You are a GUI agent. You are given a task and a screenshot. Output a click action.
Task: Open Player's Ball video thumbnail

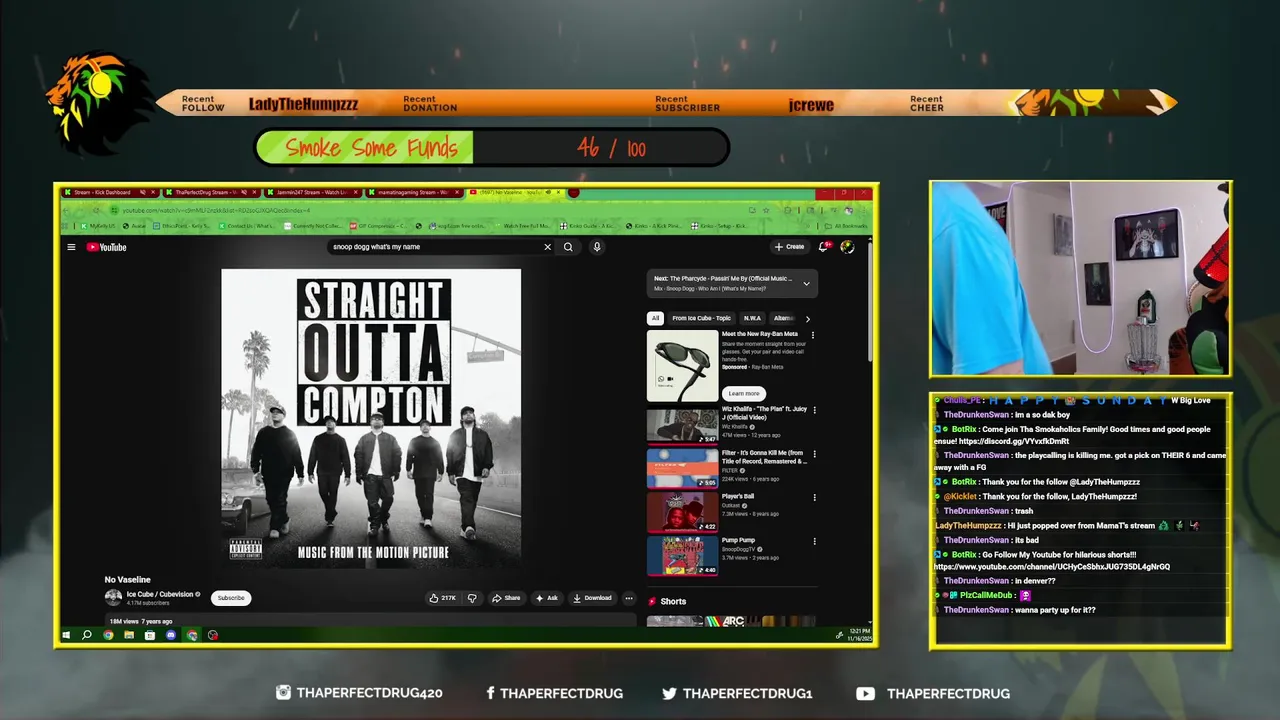[682, 512]
